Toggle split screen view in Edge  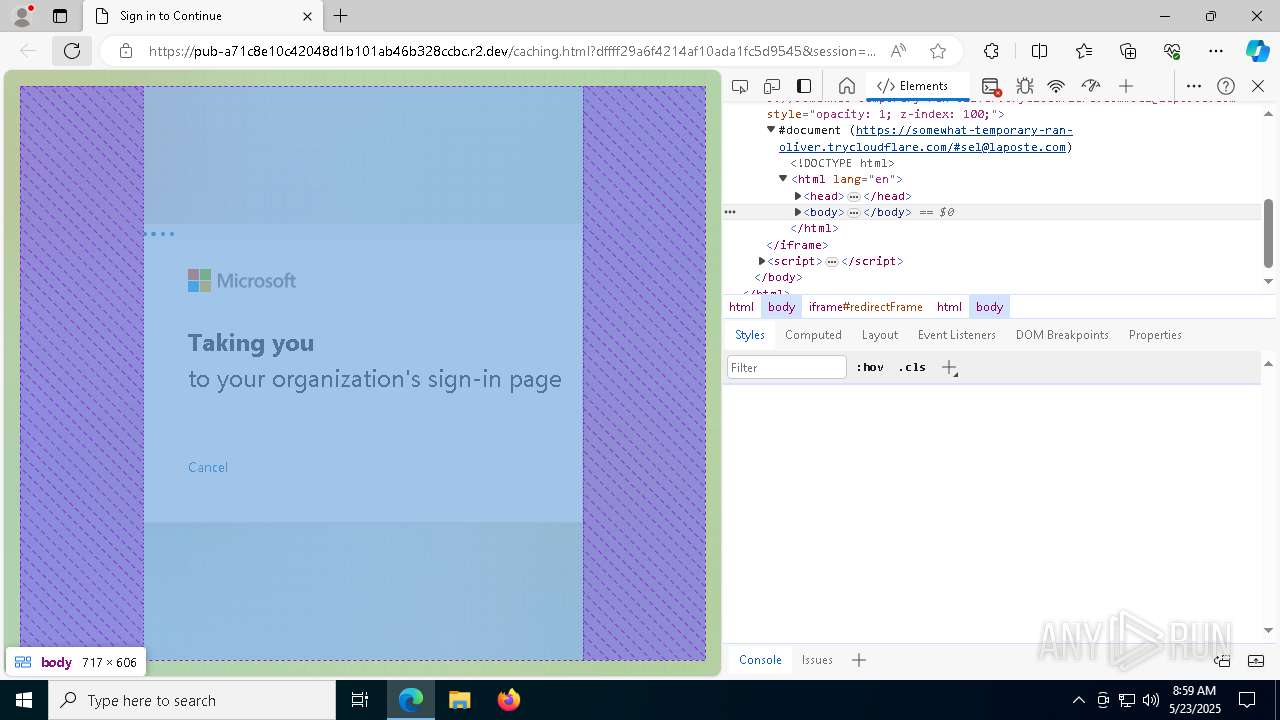click(x=1039, y=51)
